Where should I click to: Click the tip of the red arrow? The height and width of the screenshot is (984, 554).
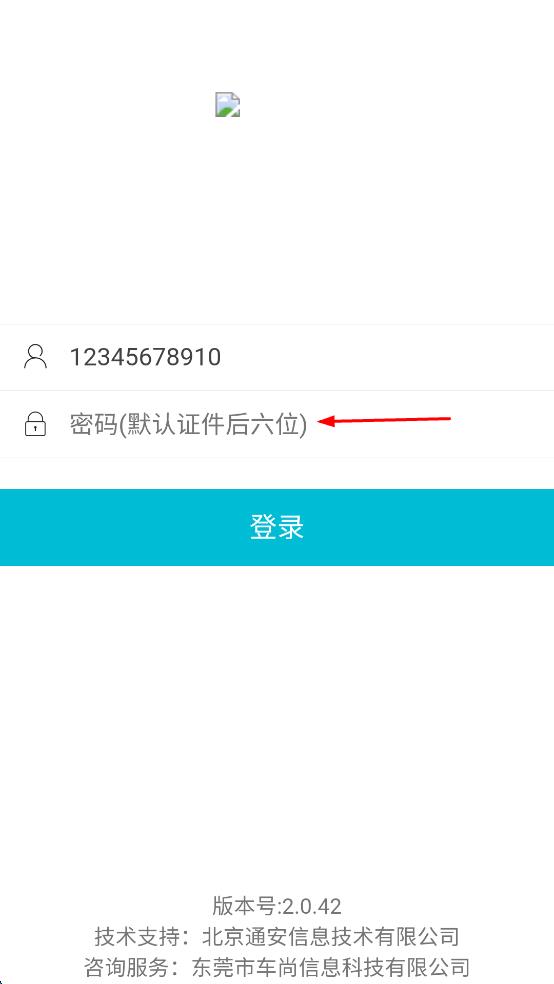point(320,422)
